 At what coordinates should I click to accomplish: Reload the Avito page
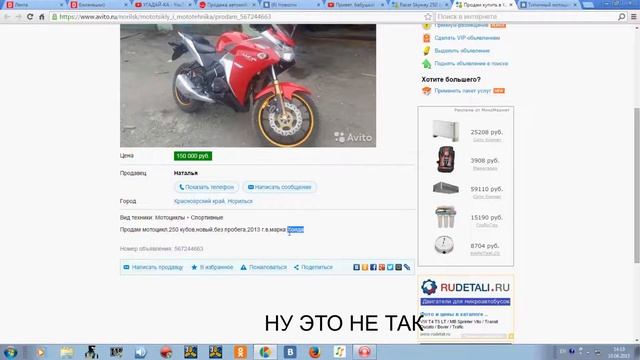(30, 17)
